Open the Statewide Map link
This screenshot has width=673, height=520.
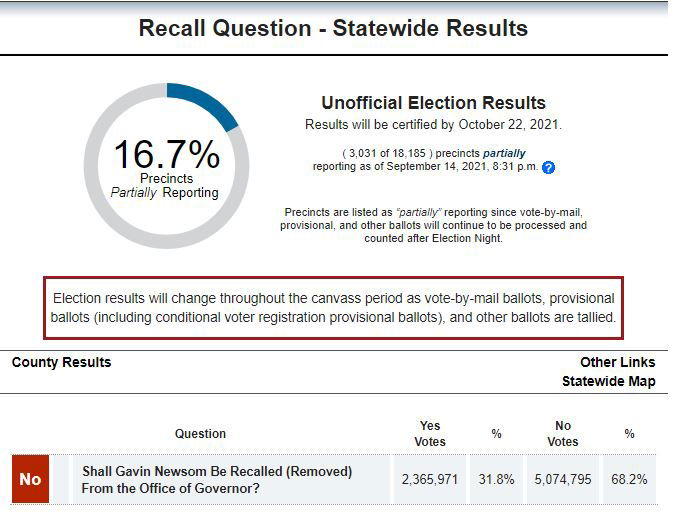point(608,381)
